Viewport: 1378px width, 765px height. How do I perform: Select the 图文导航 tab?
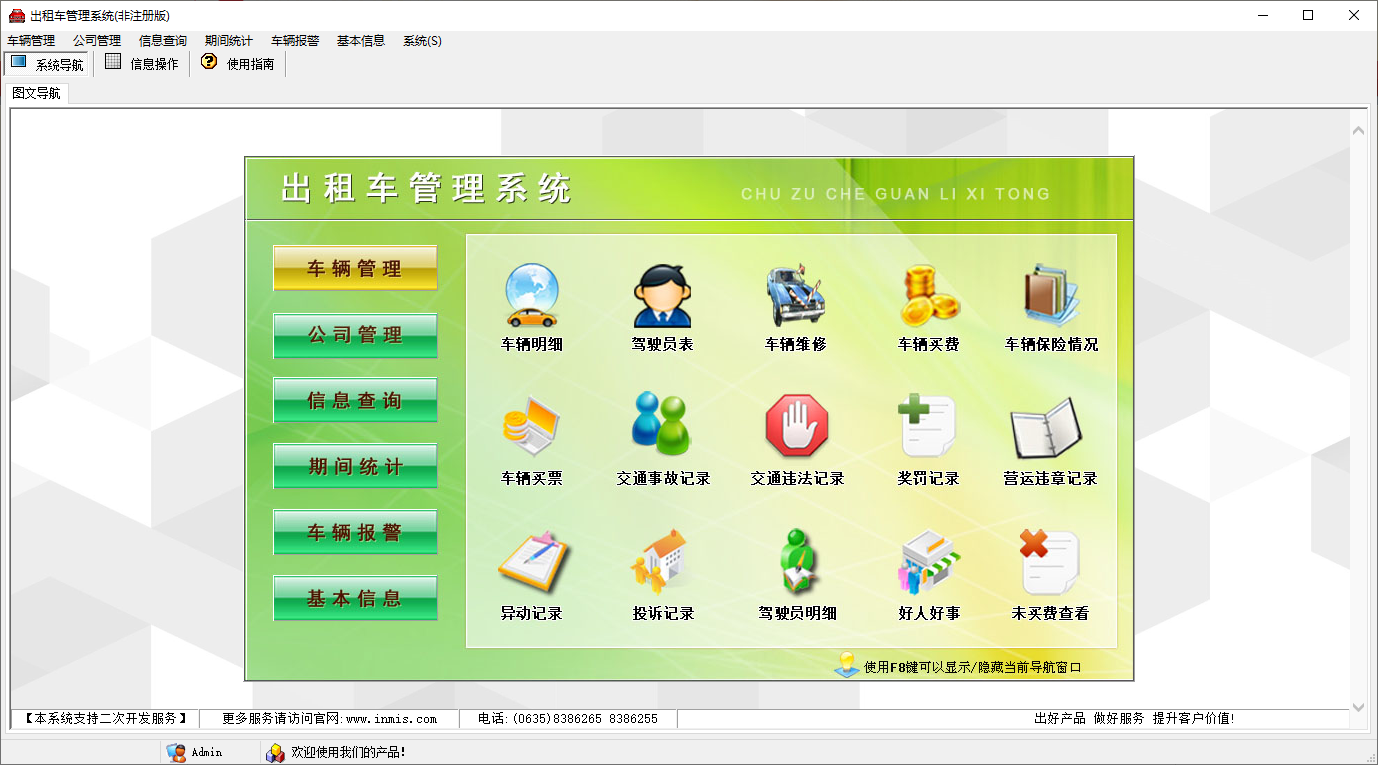pos(37,93)
